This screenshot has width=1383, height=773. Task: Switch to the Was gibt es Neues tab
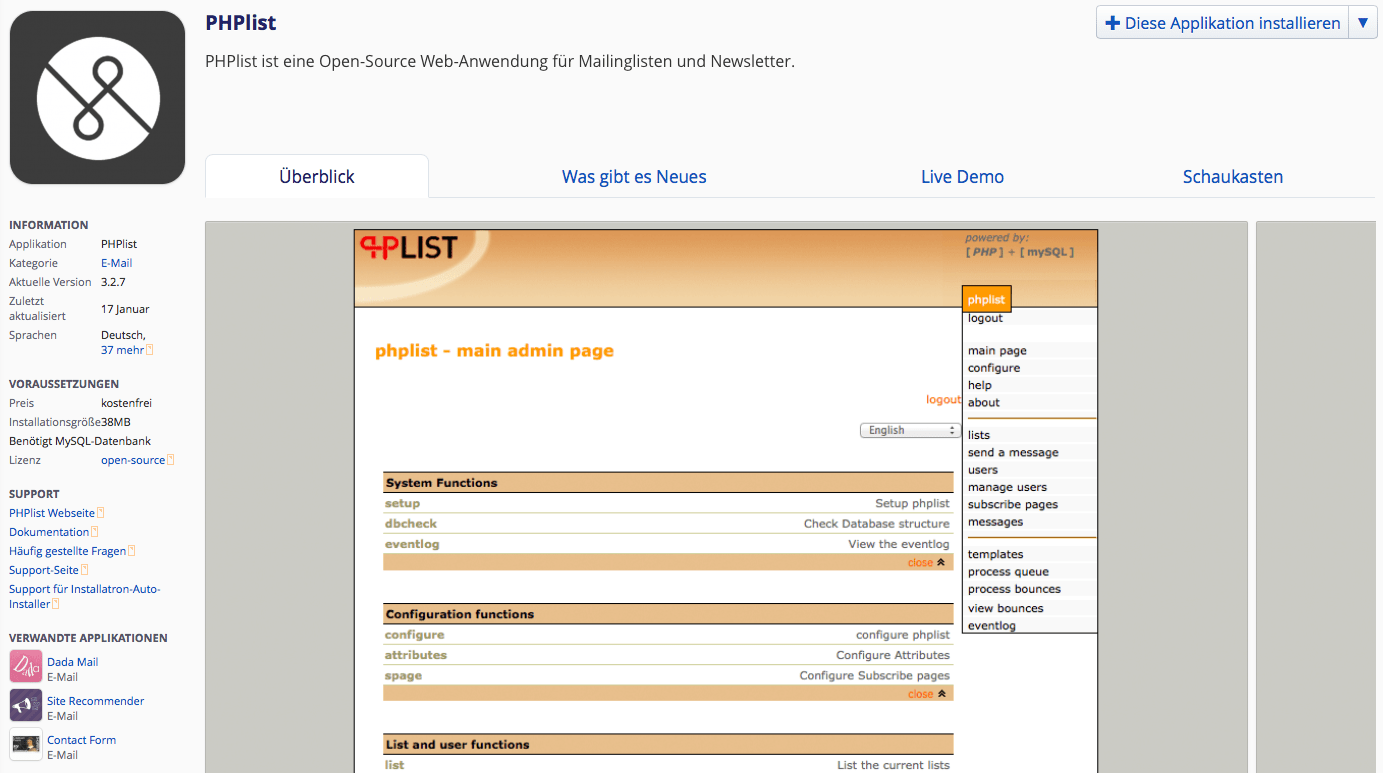pyautogui.click(x=634, y=176)
